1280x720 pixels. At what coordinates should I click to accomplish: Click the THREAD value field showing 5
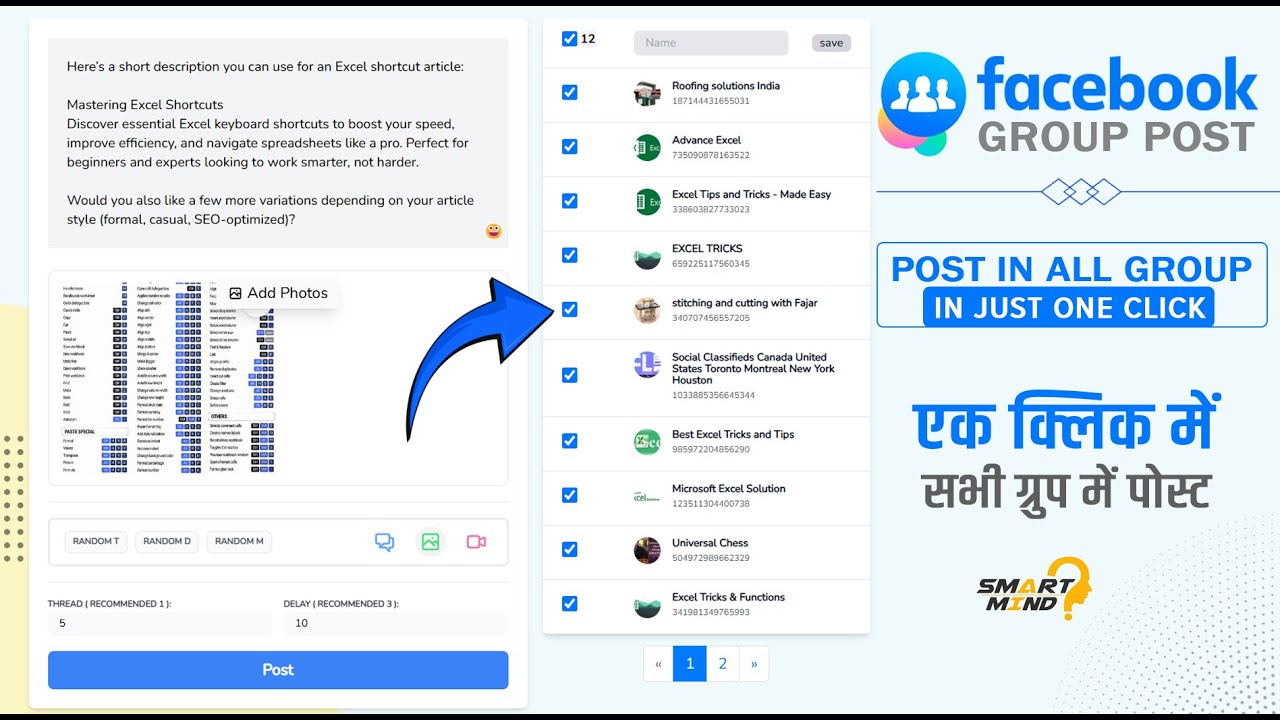[160, 623]
